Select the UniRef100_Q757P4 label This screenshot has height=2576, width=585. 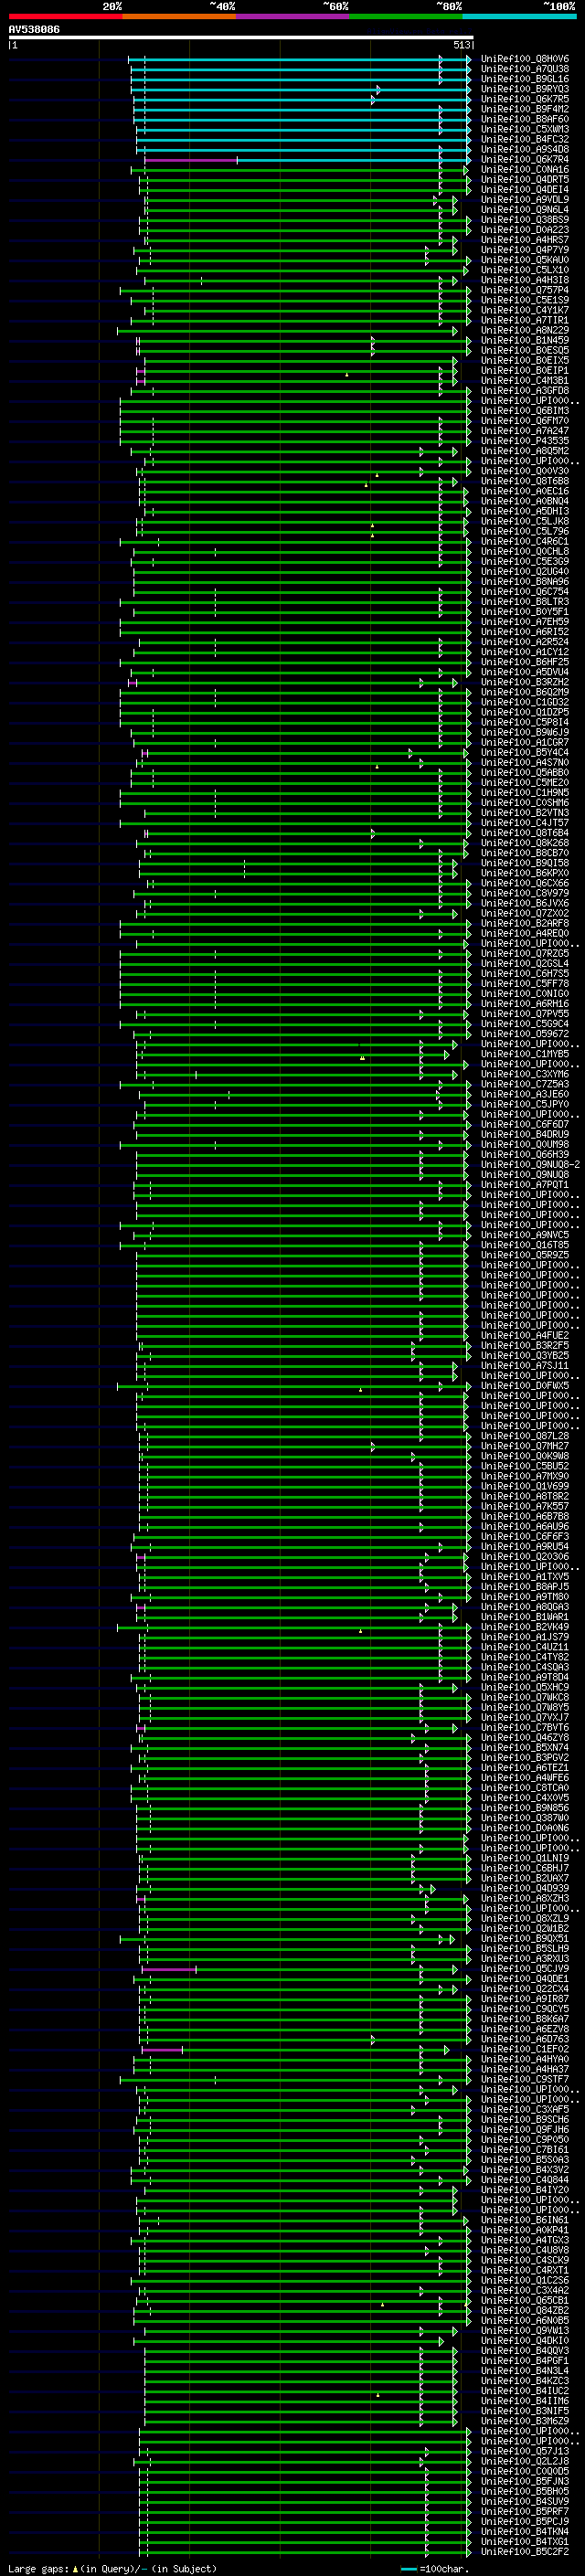click(x=524, y=290)
